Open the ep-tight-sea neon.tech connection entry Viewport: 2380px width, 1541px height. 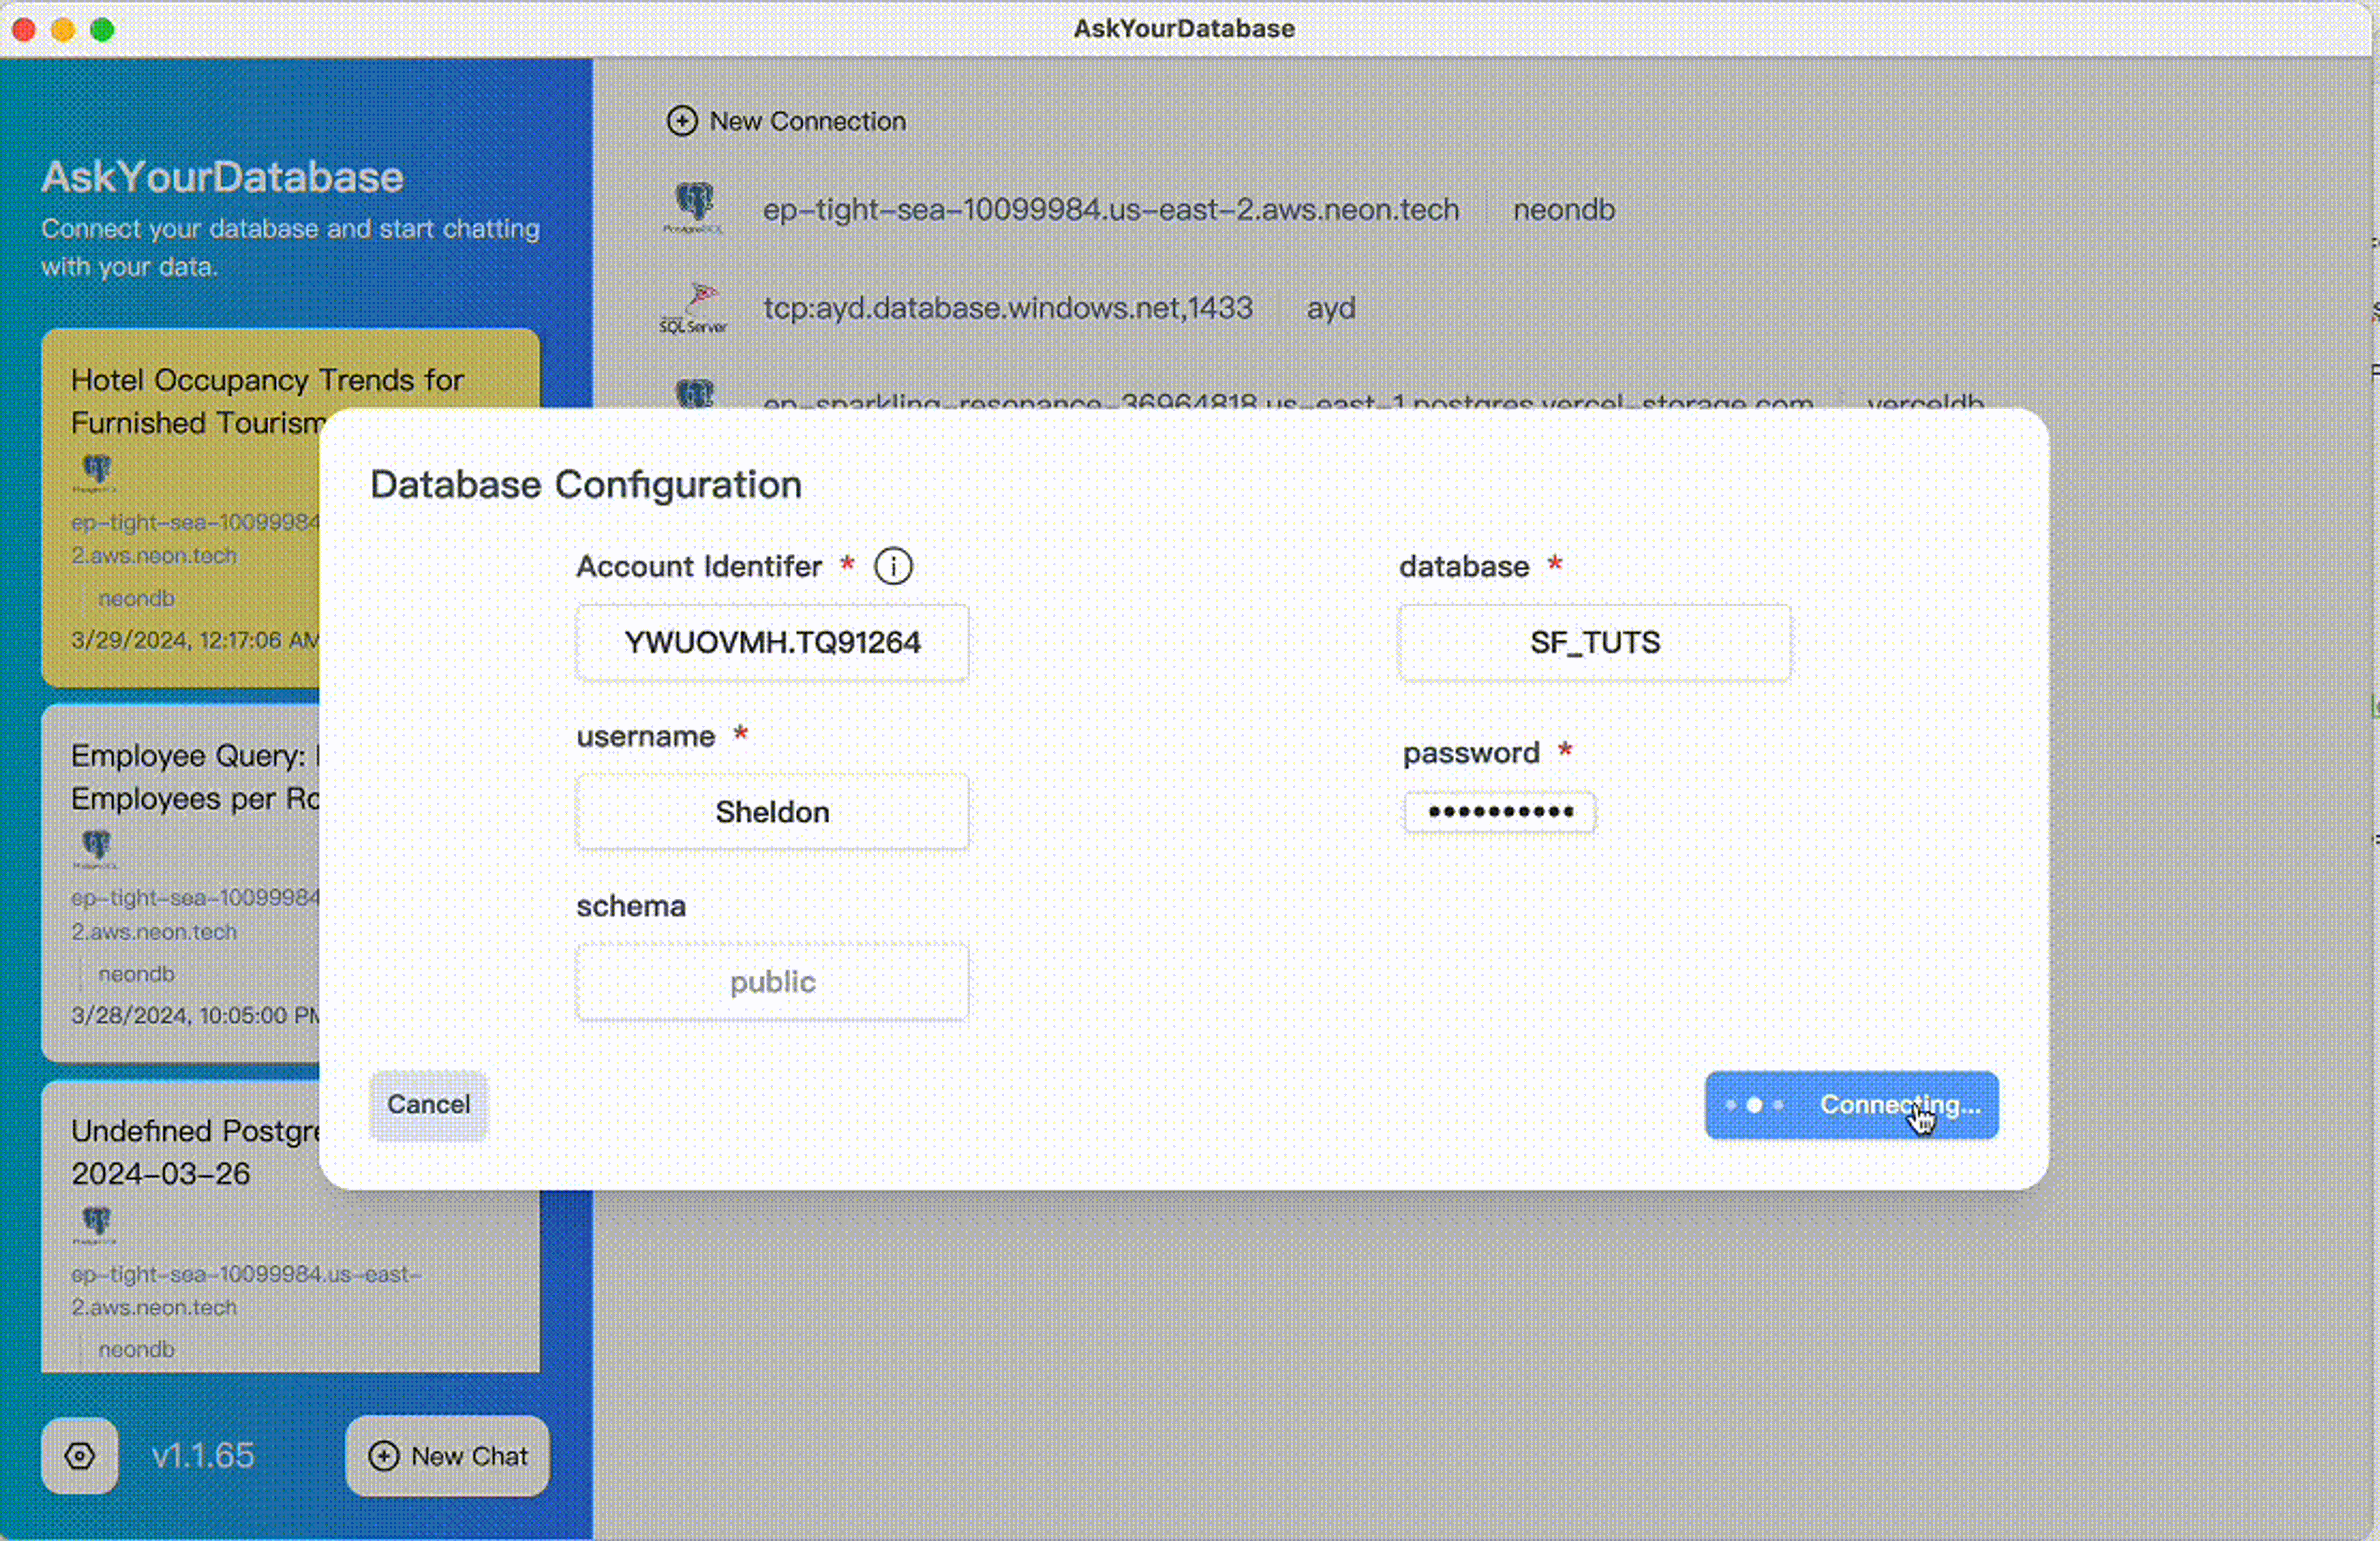[1110, 210]
